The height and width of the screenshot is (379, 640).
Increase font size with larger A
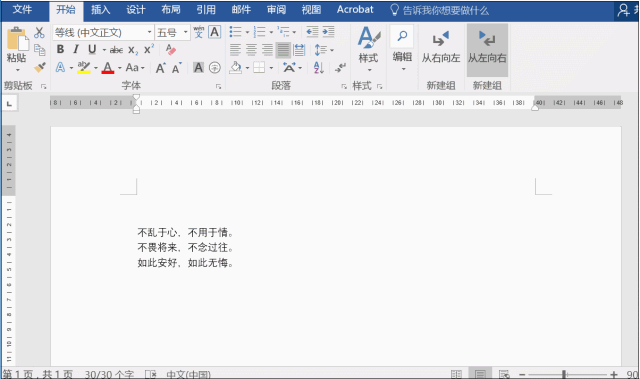[160, 68]
